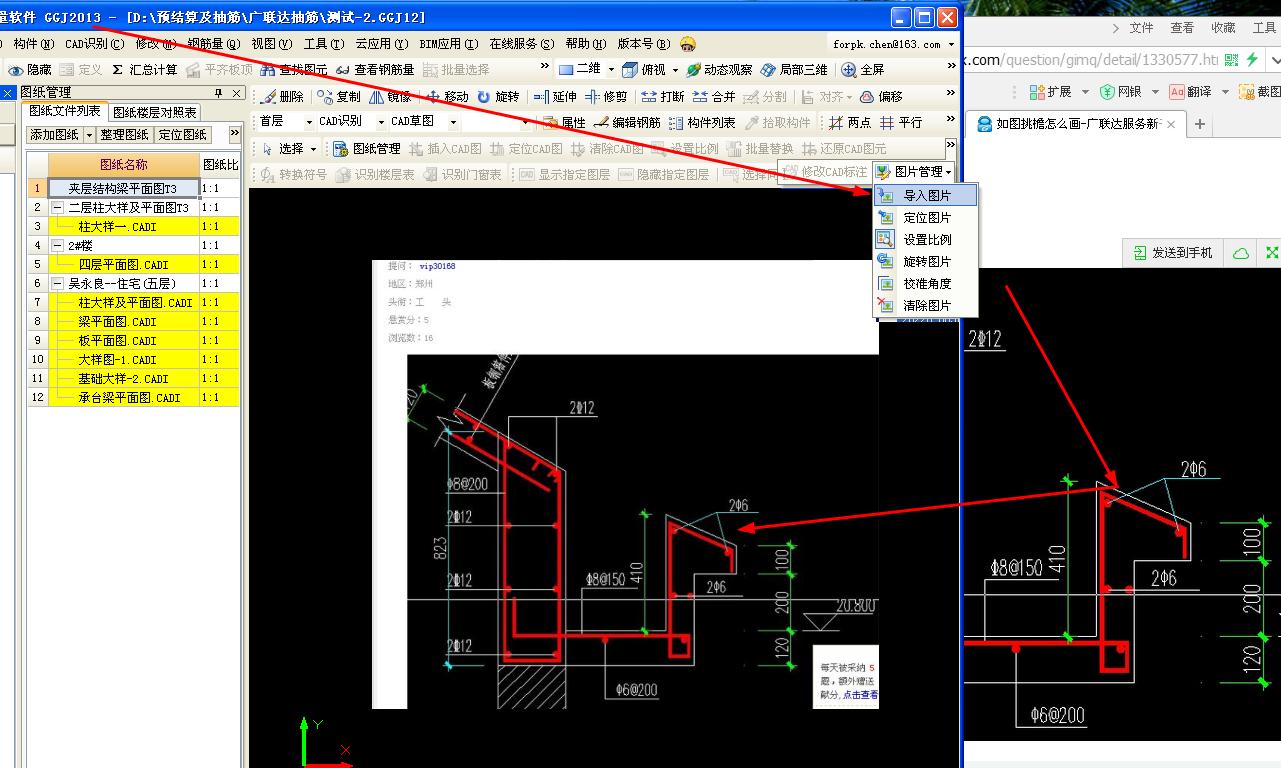Click the 汇总计算 sigma tool

144,70
